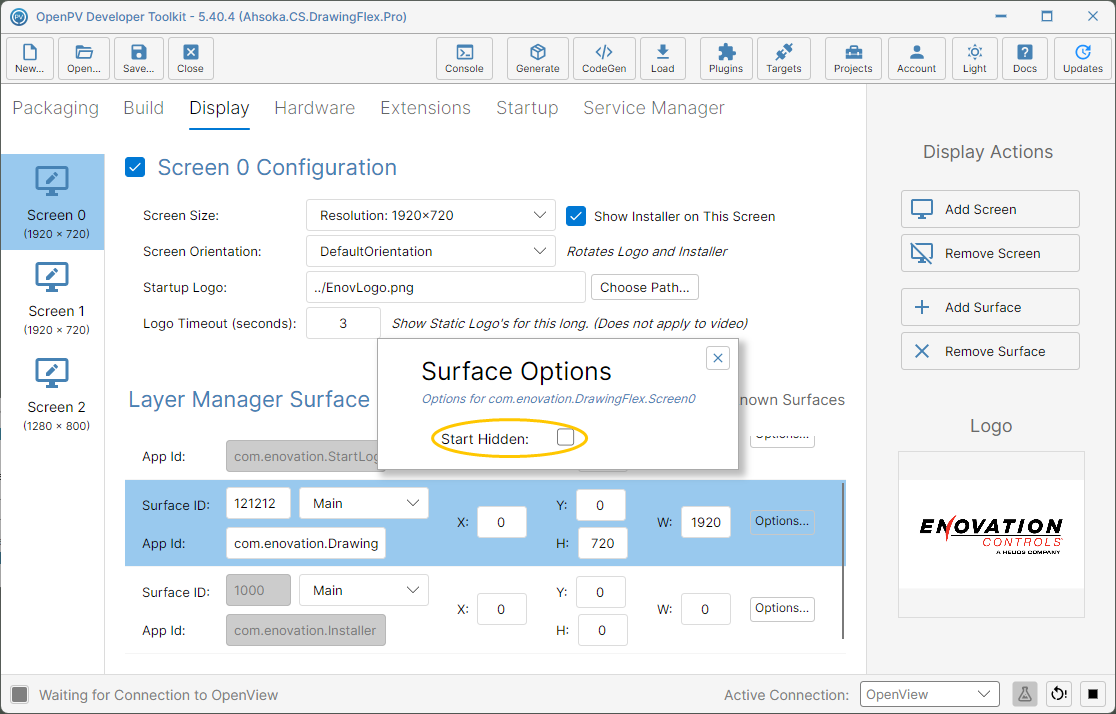Image resolution: width=1116 pixels, height=714 pixels.
Task: Save the project via Save icon
Action: click(x=138, y=58)
